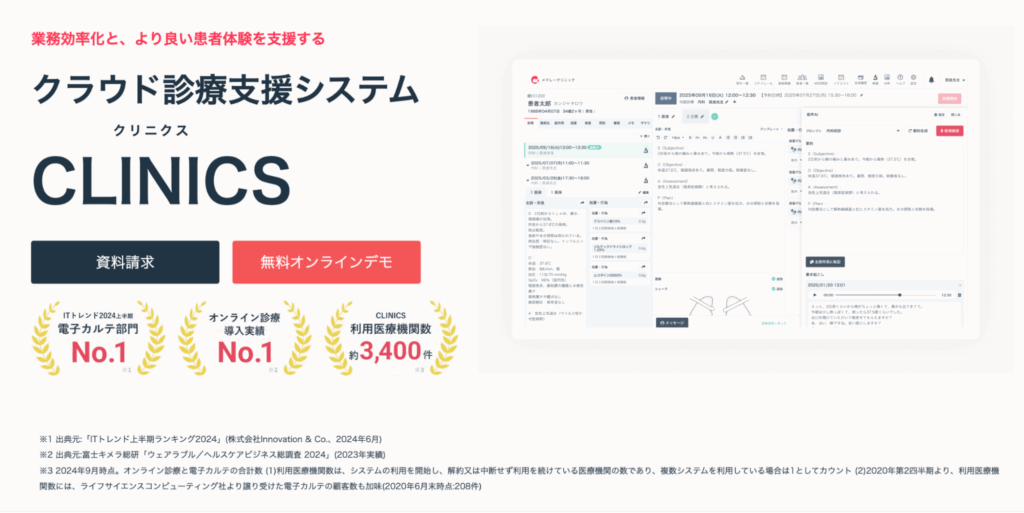Copy the アスベリン prescription with its arrow icon
This screenshot has width=1024, height=513.
(643, 213)
